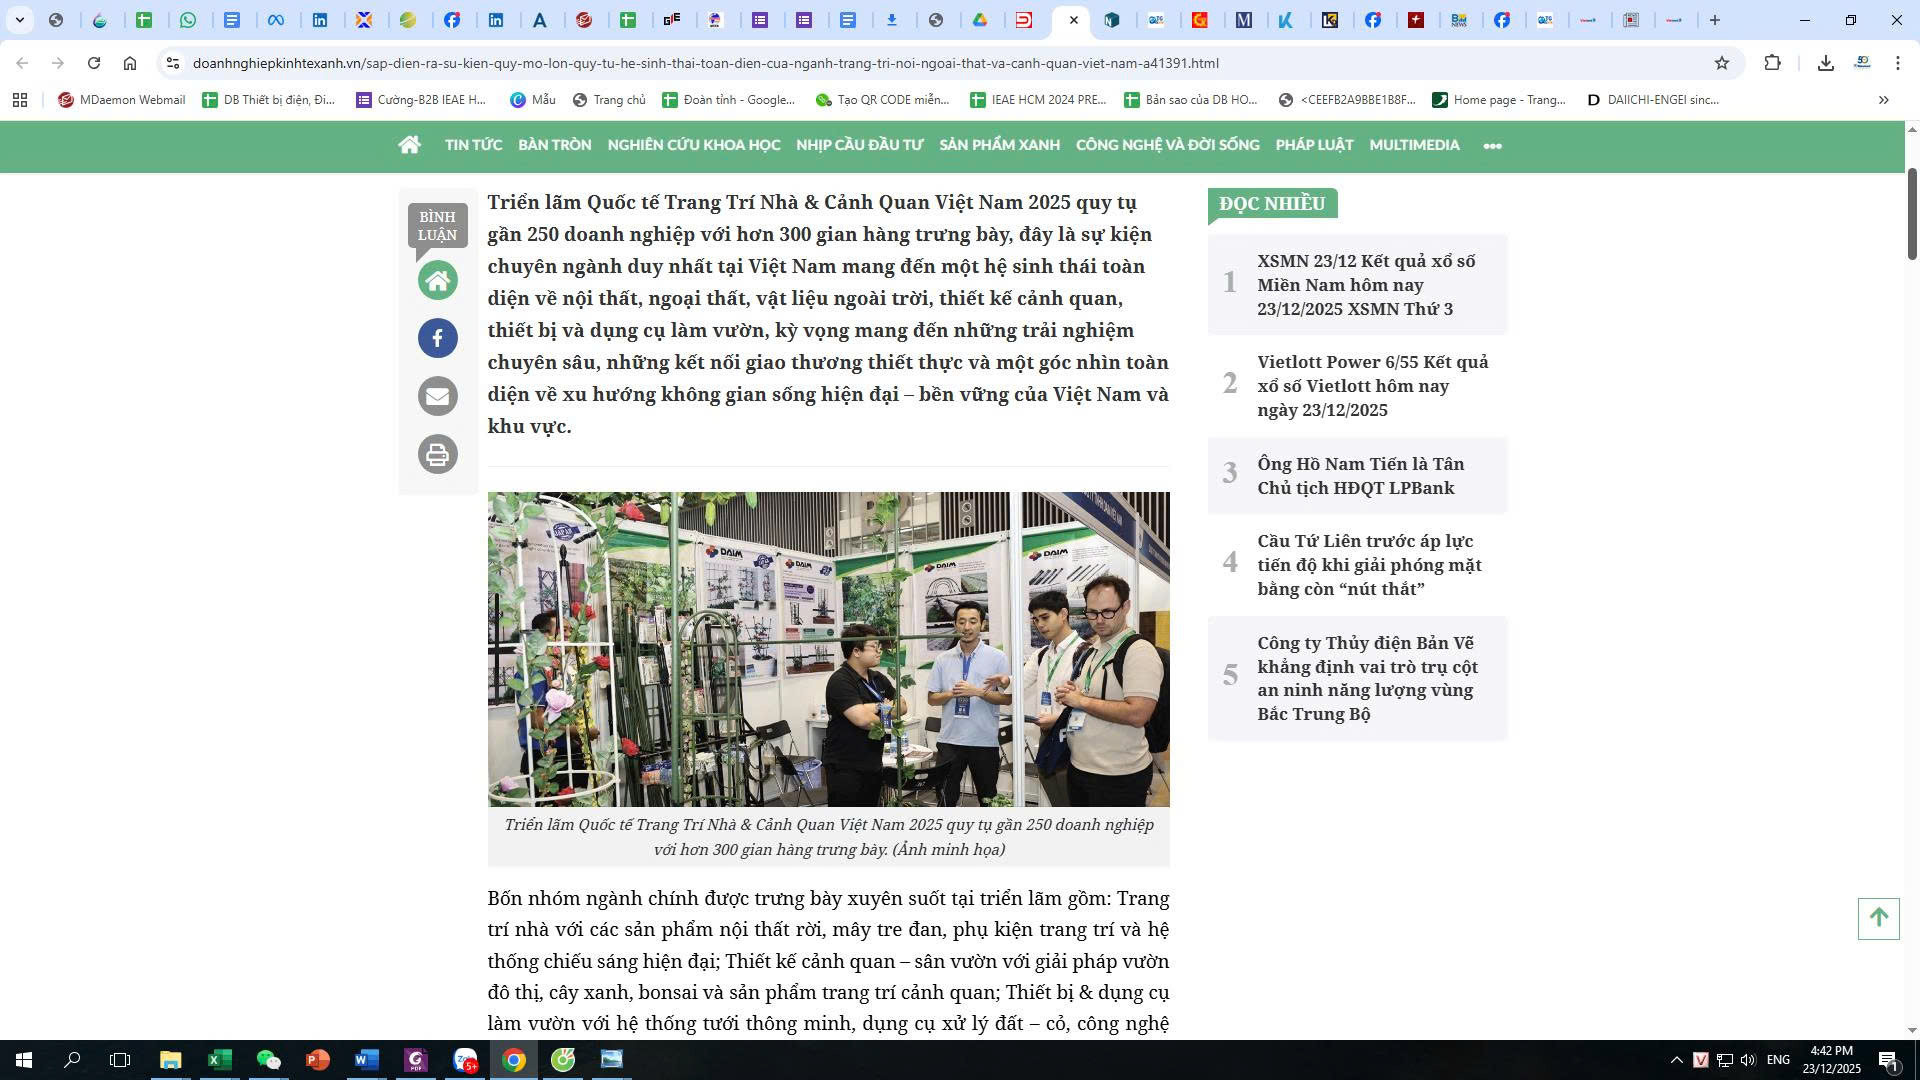Open the tab search dropdown arrow
The image size is (1920, 1080).
click(19, 20)
